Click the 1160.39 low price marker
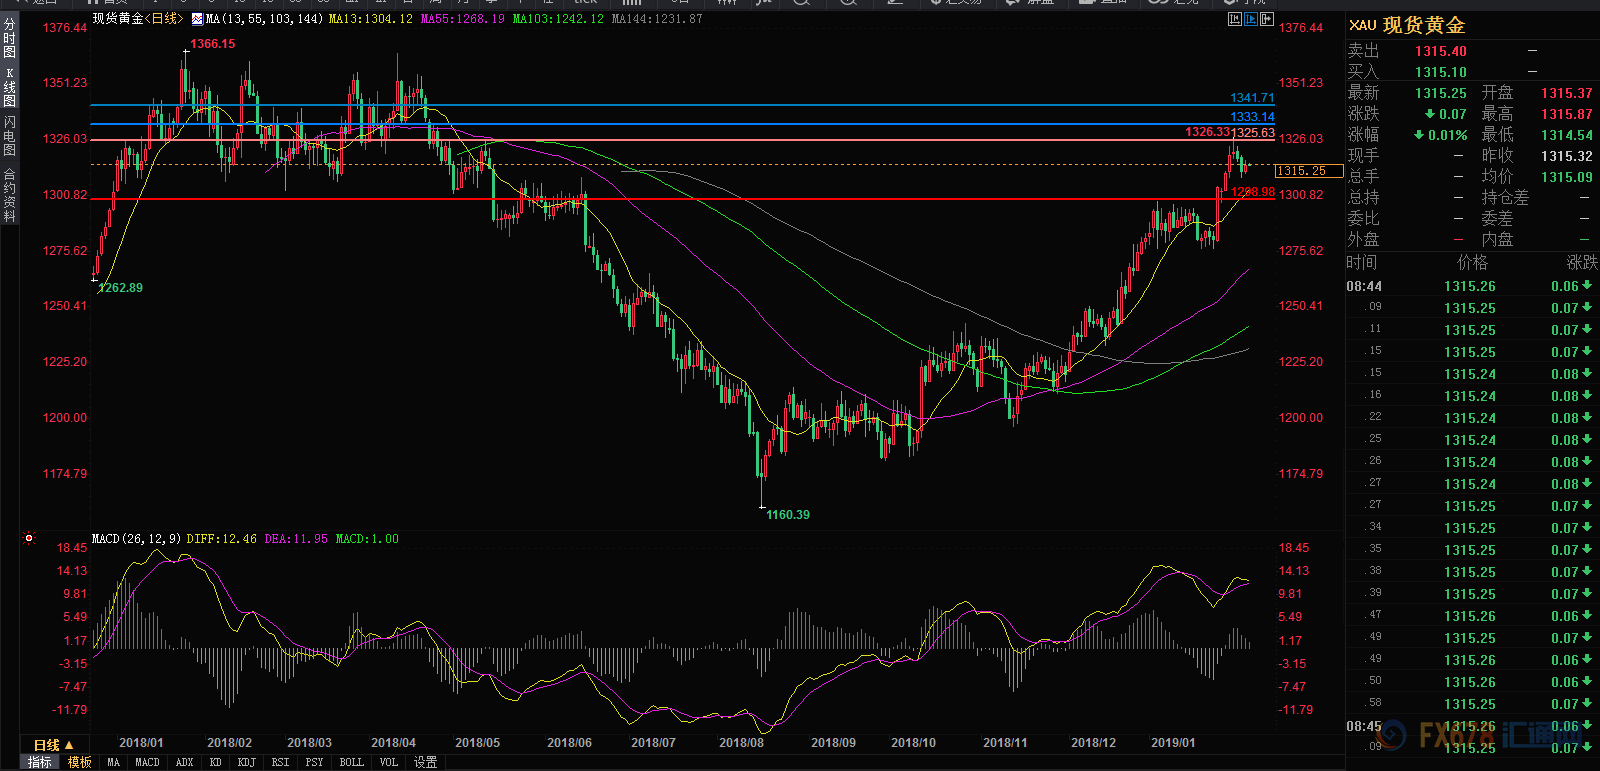This screenshot has width=1600, height=771. 788,515
